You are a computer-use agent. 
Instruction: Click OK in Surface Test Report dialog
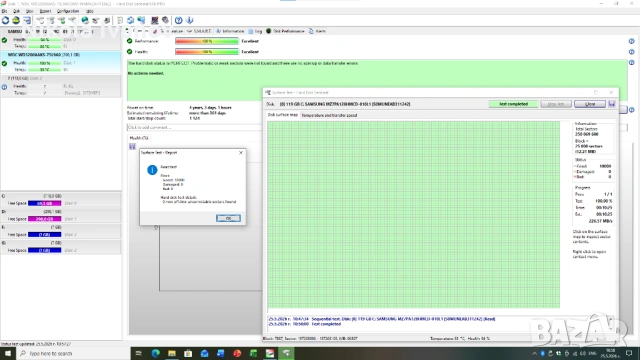228,218
